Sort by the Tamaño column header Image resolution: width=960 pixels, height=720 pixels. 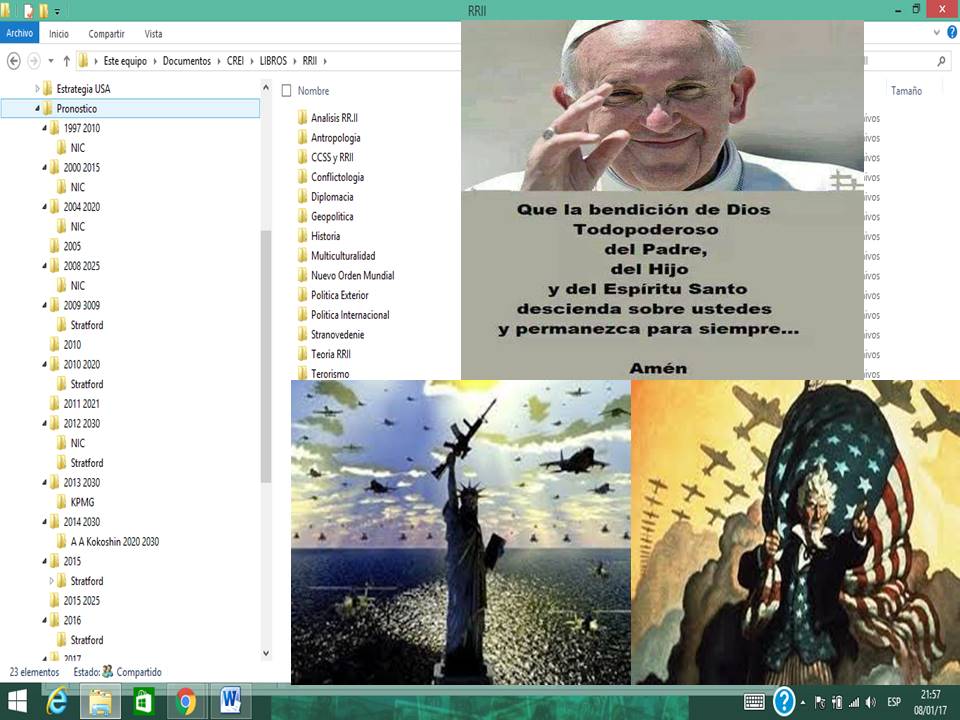906,91
